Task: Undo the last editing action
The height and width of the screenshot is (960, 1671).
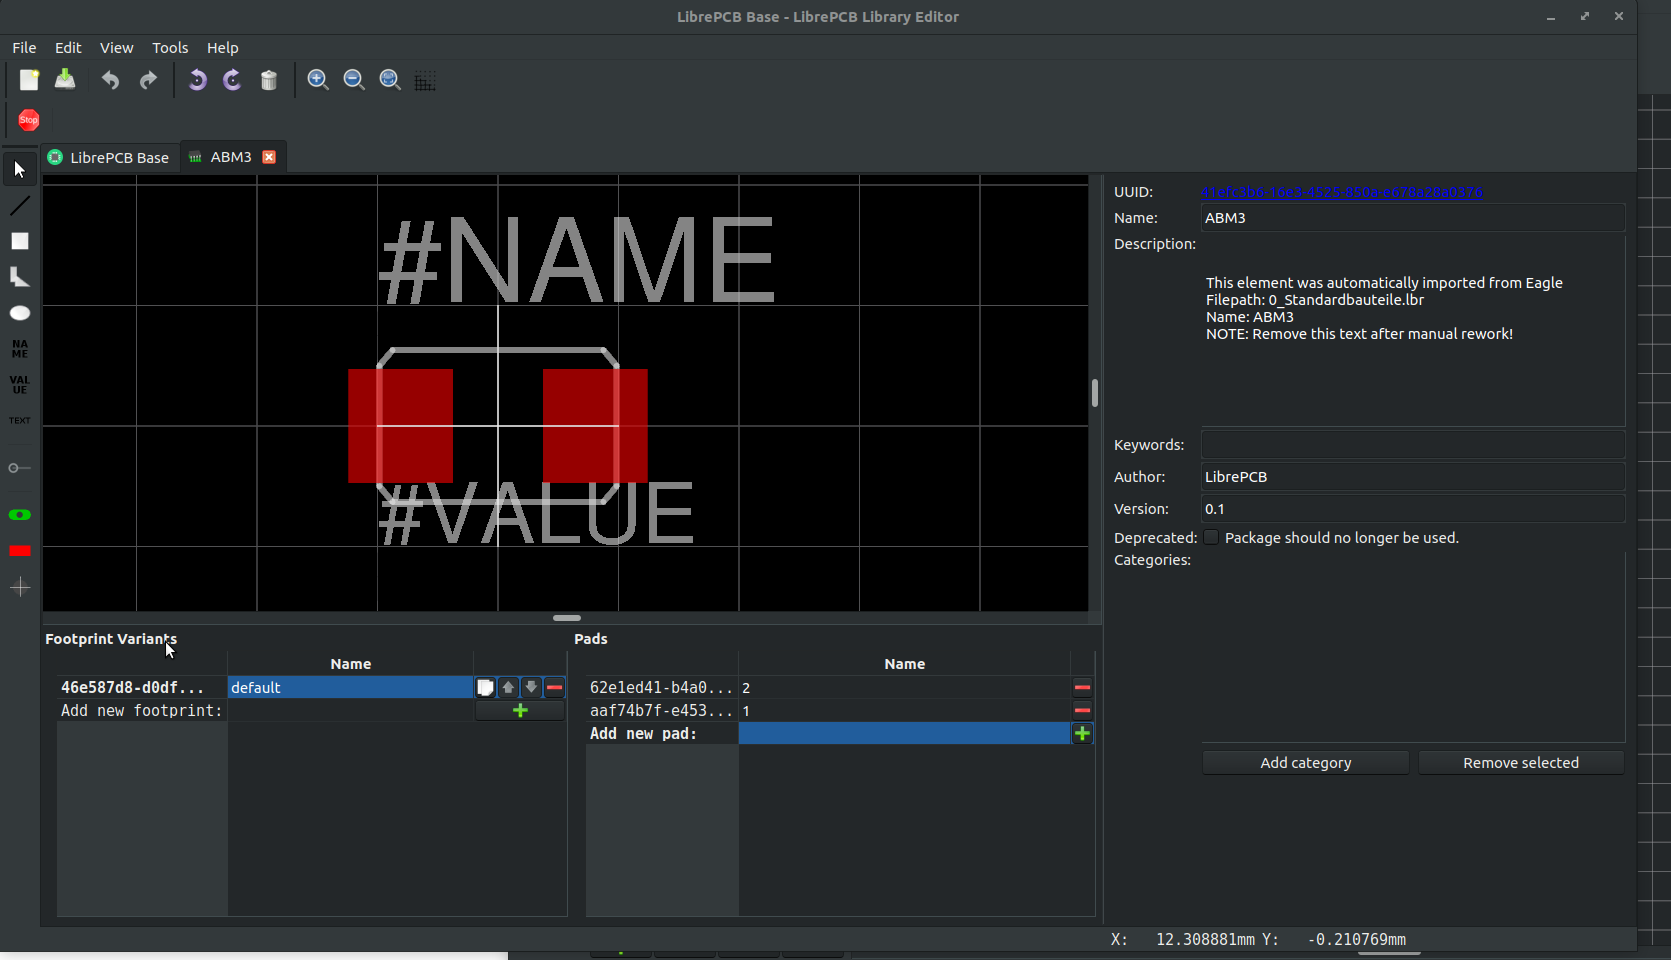Action: pos(110,80)
